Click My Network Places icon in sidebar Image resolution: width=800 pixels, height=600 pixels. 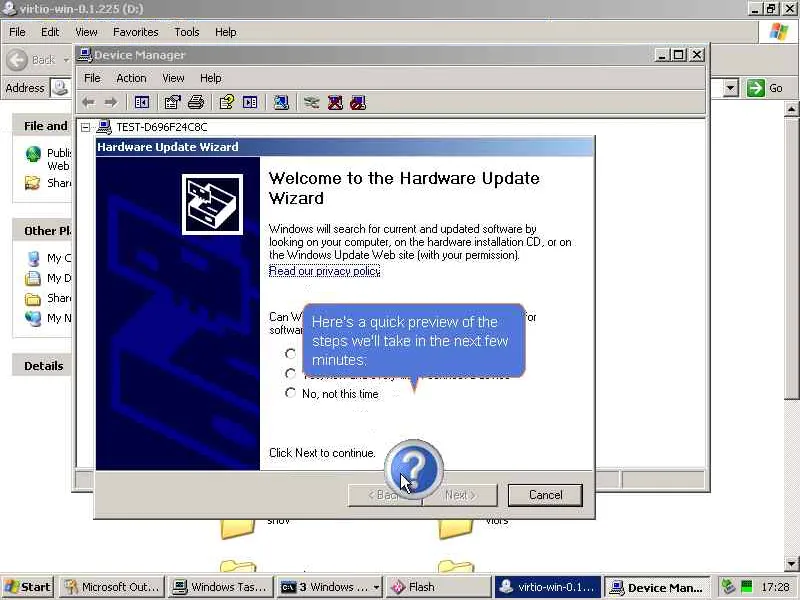[33, 318]
